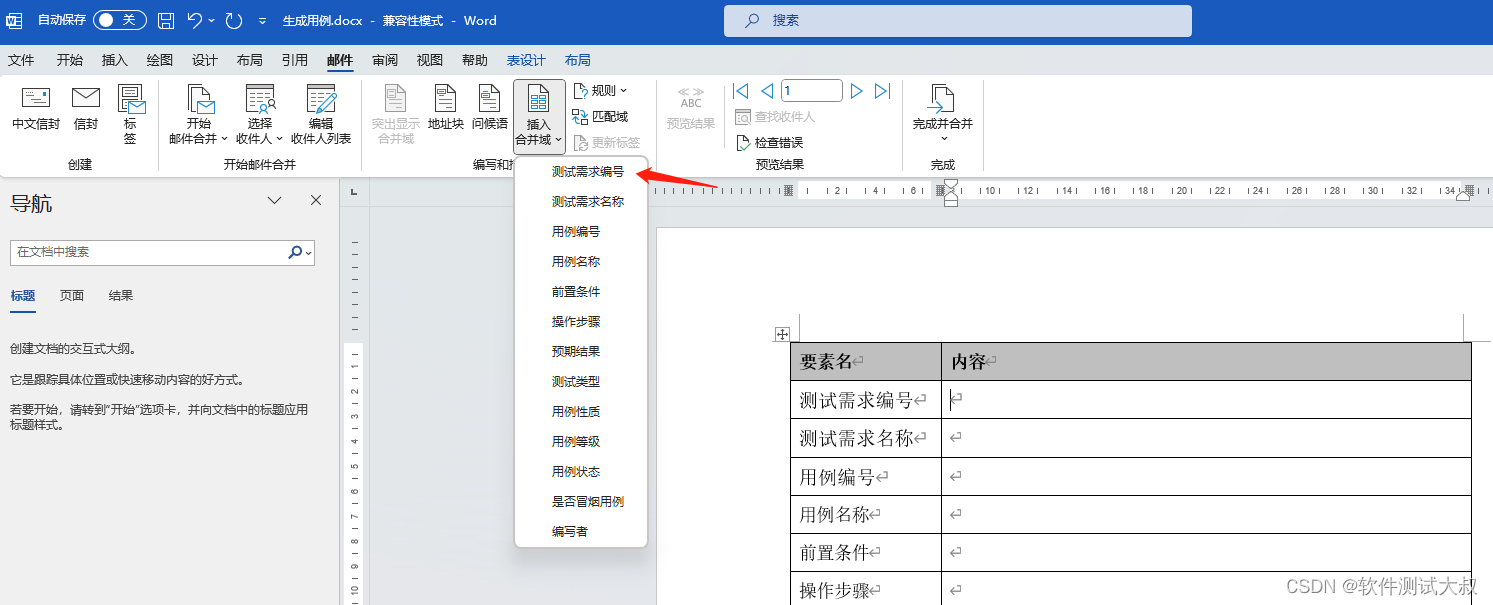The image size is (1493, 605).
Task: Open the 表设计 contextual tab
Action: (x=526, y=60)
